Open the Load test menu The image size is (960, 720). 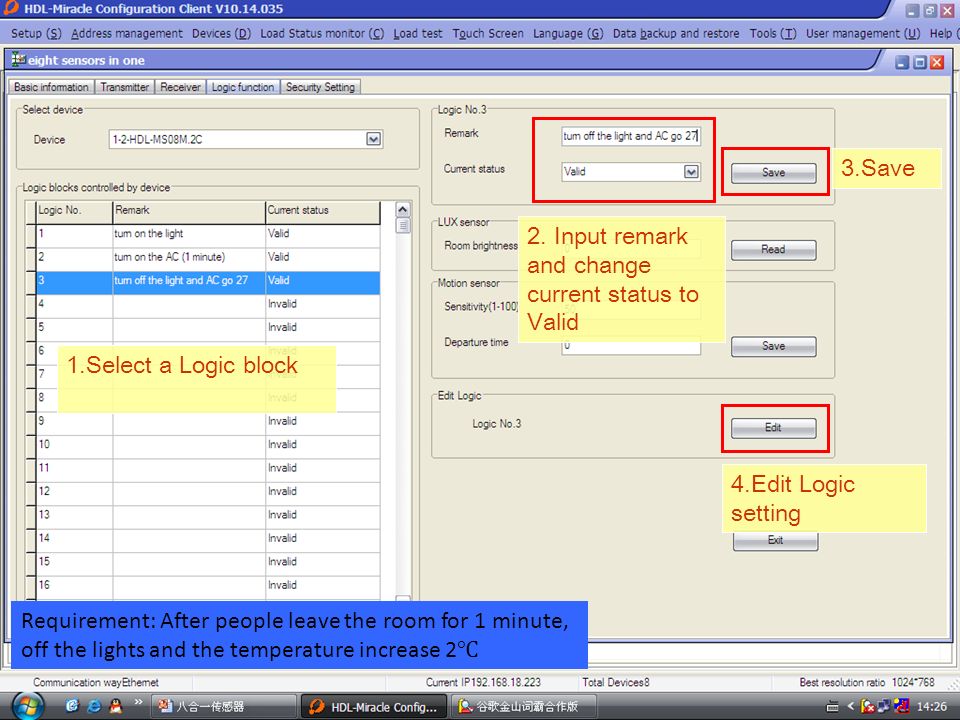pos(418,33)
